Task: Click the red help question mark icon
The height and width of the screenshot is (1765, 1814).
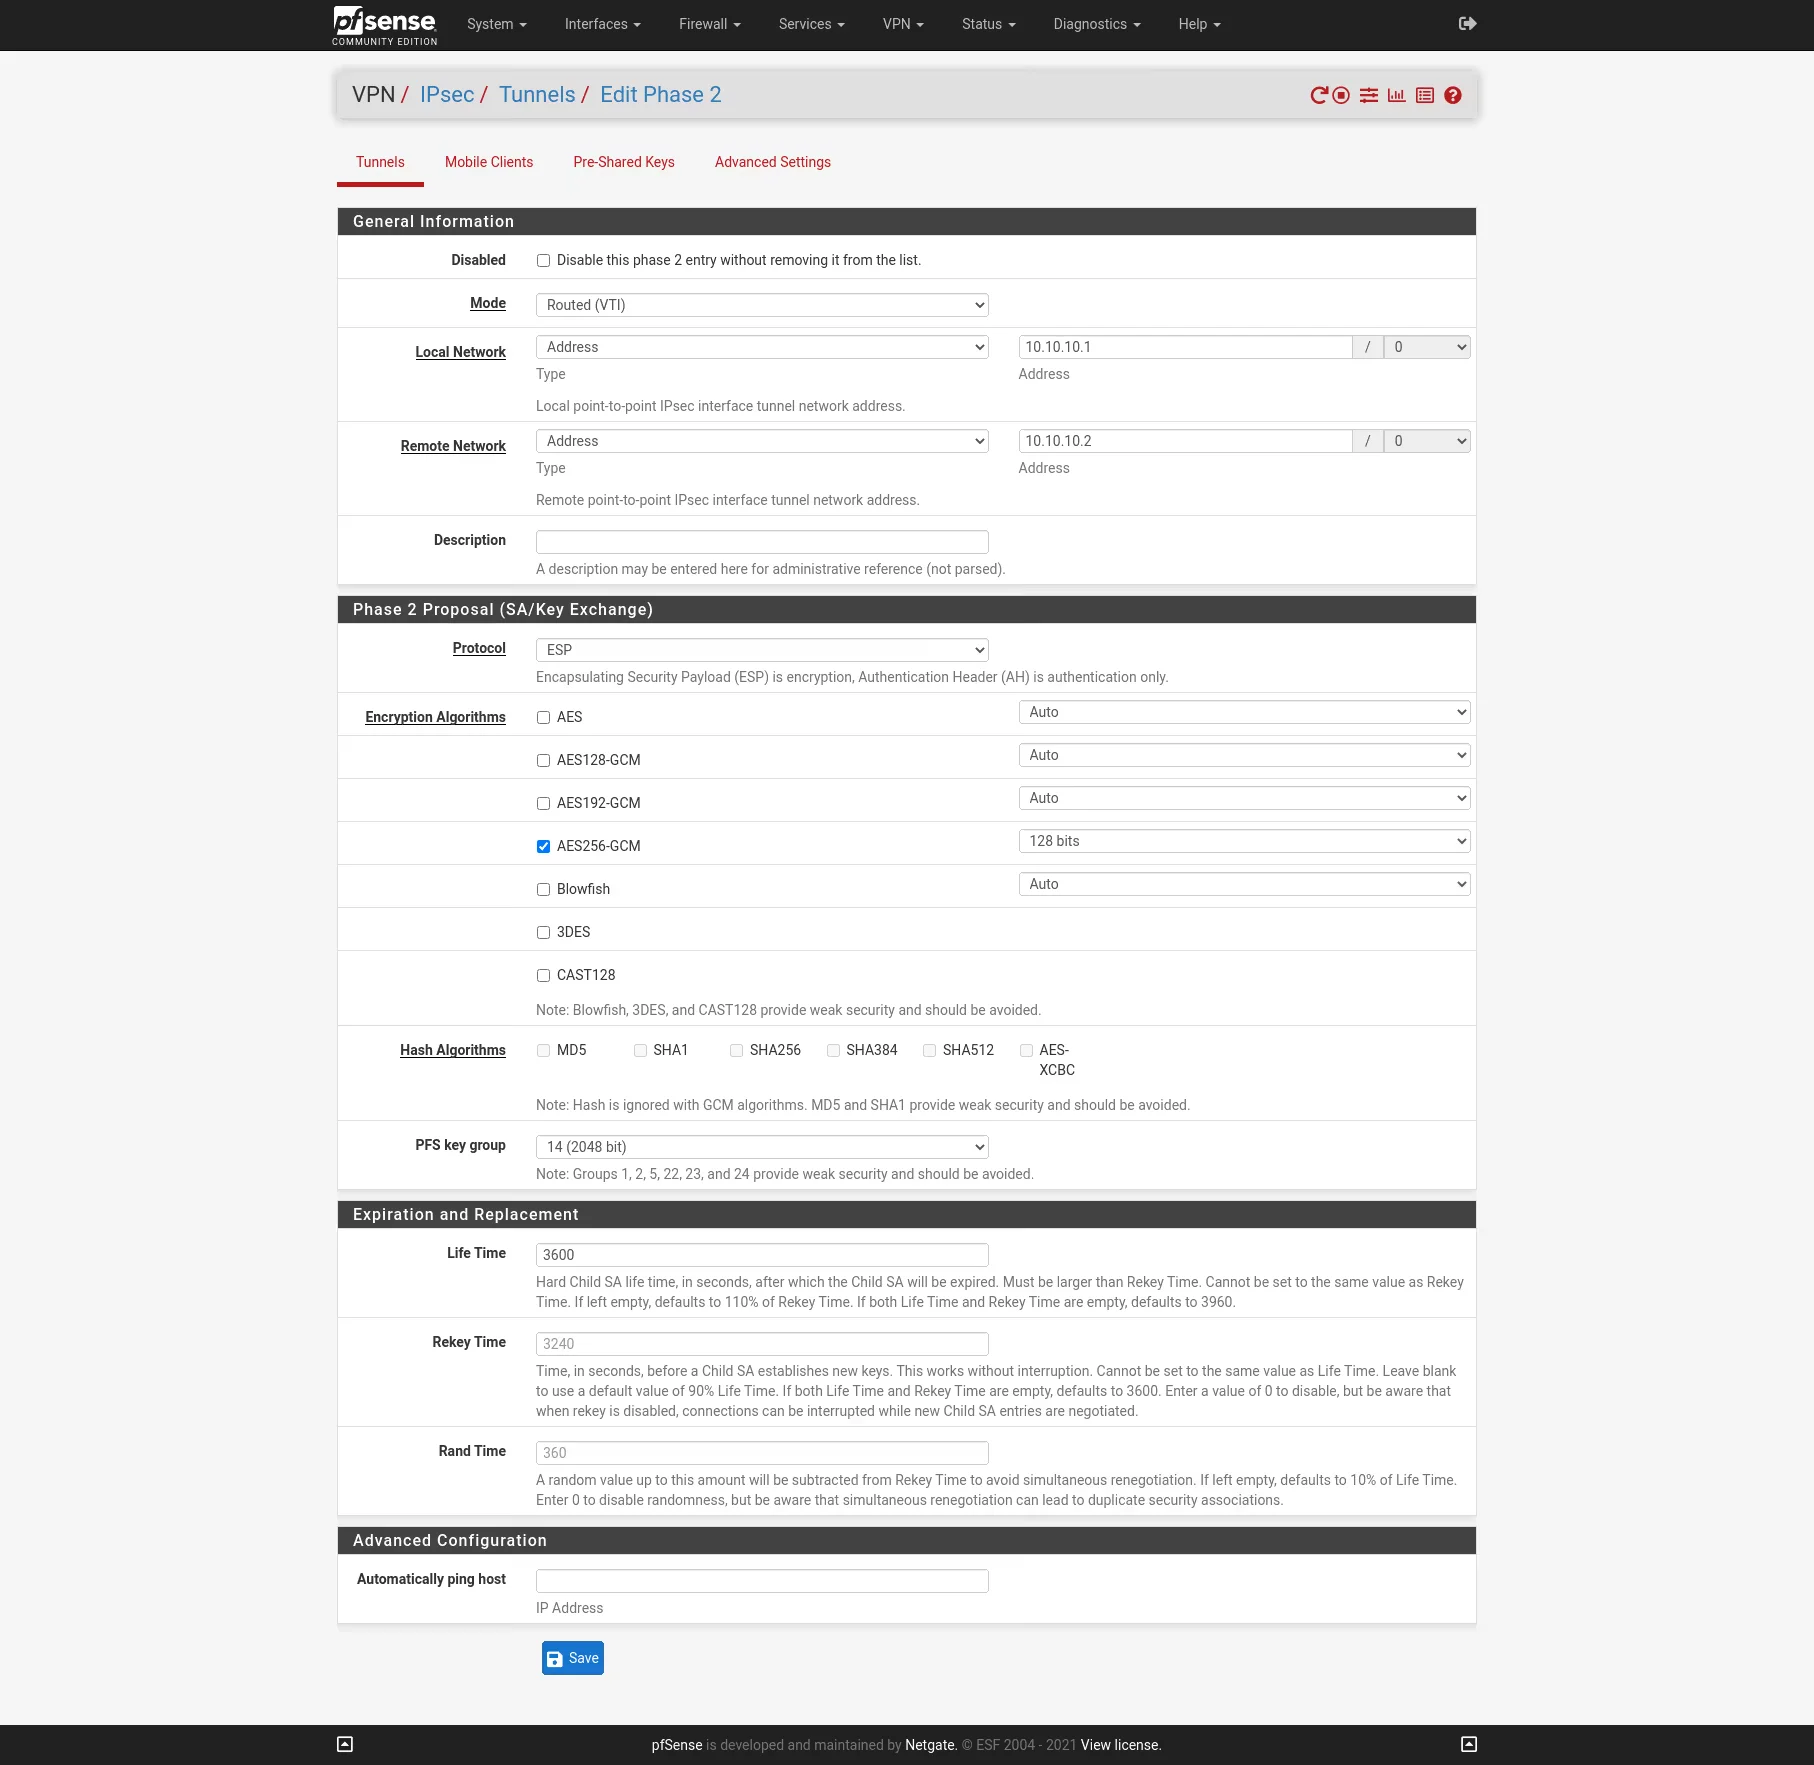Action: pos(1453,95)
